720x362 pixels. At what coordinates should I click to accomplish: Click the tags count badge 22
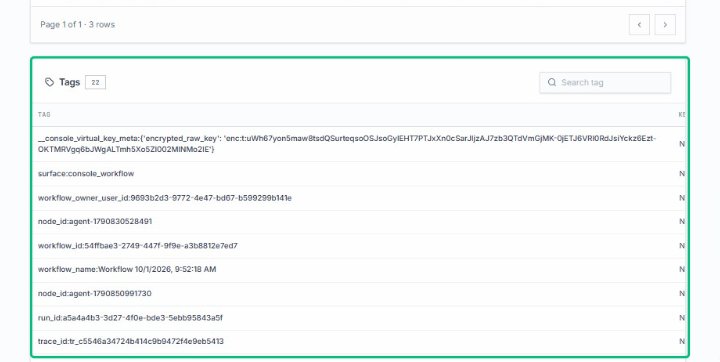96,82
